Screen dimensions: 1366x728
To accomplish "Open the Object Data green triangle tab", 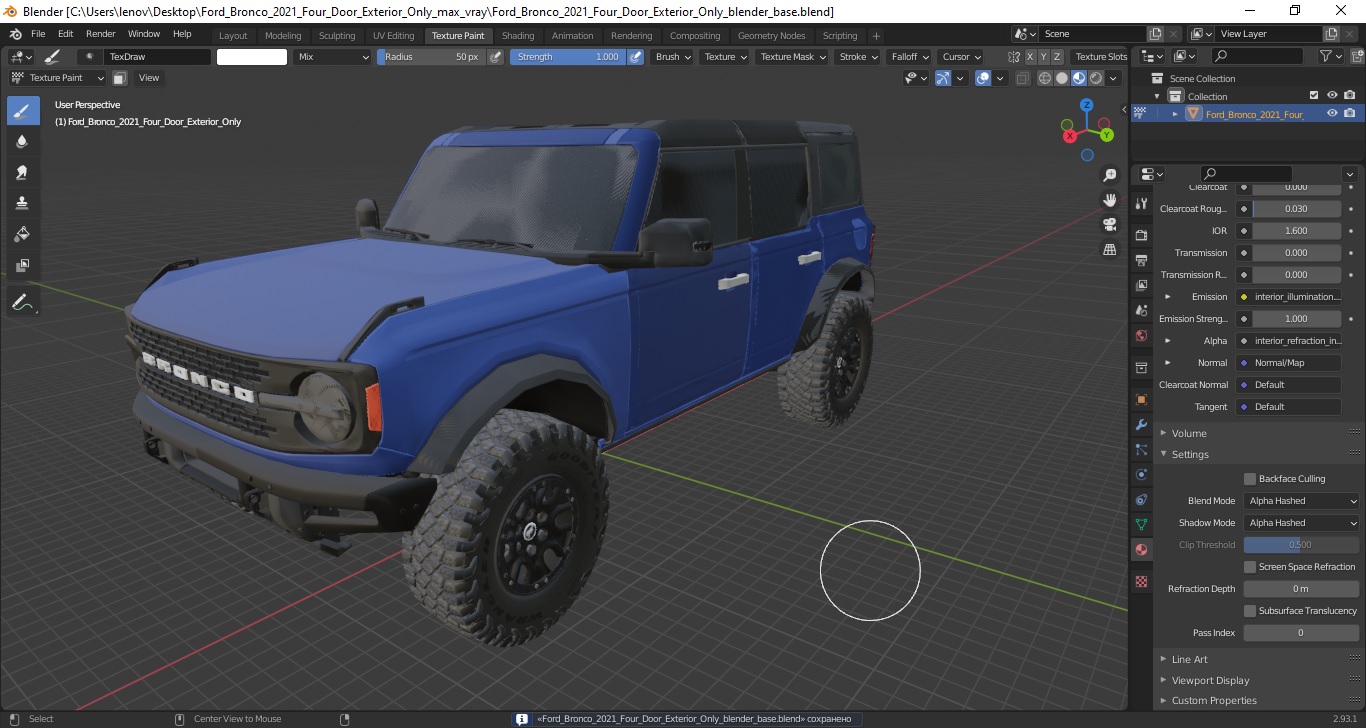I will click(x=1141, y=524).
